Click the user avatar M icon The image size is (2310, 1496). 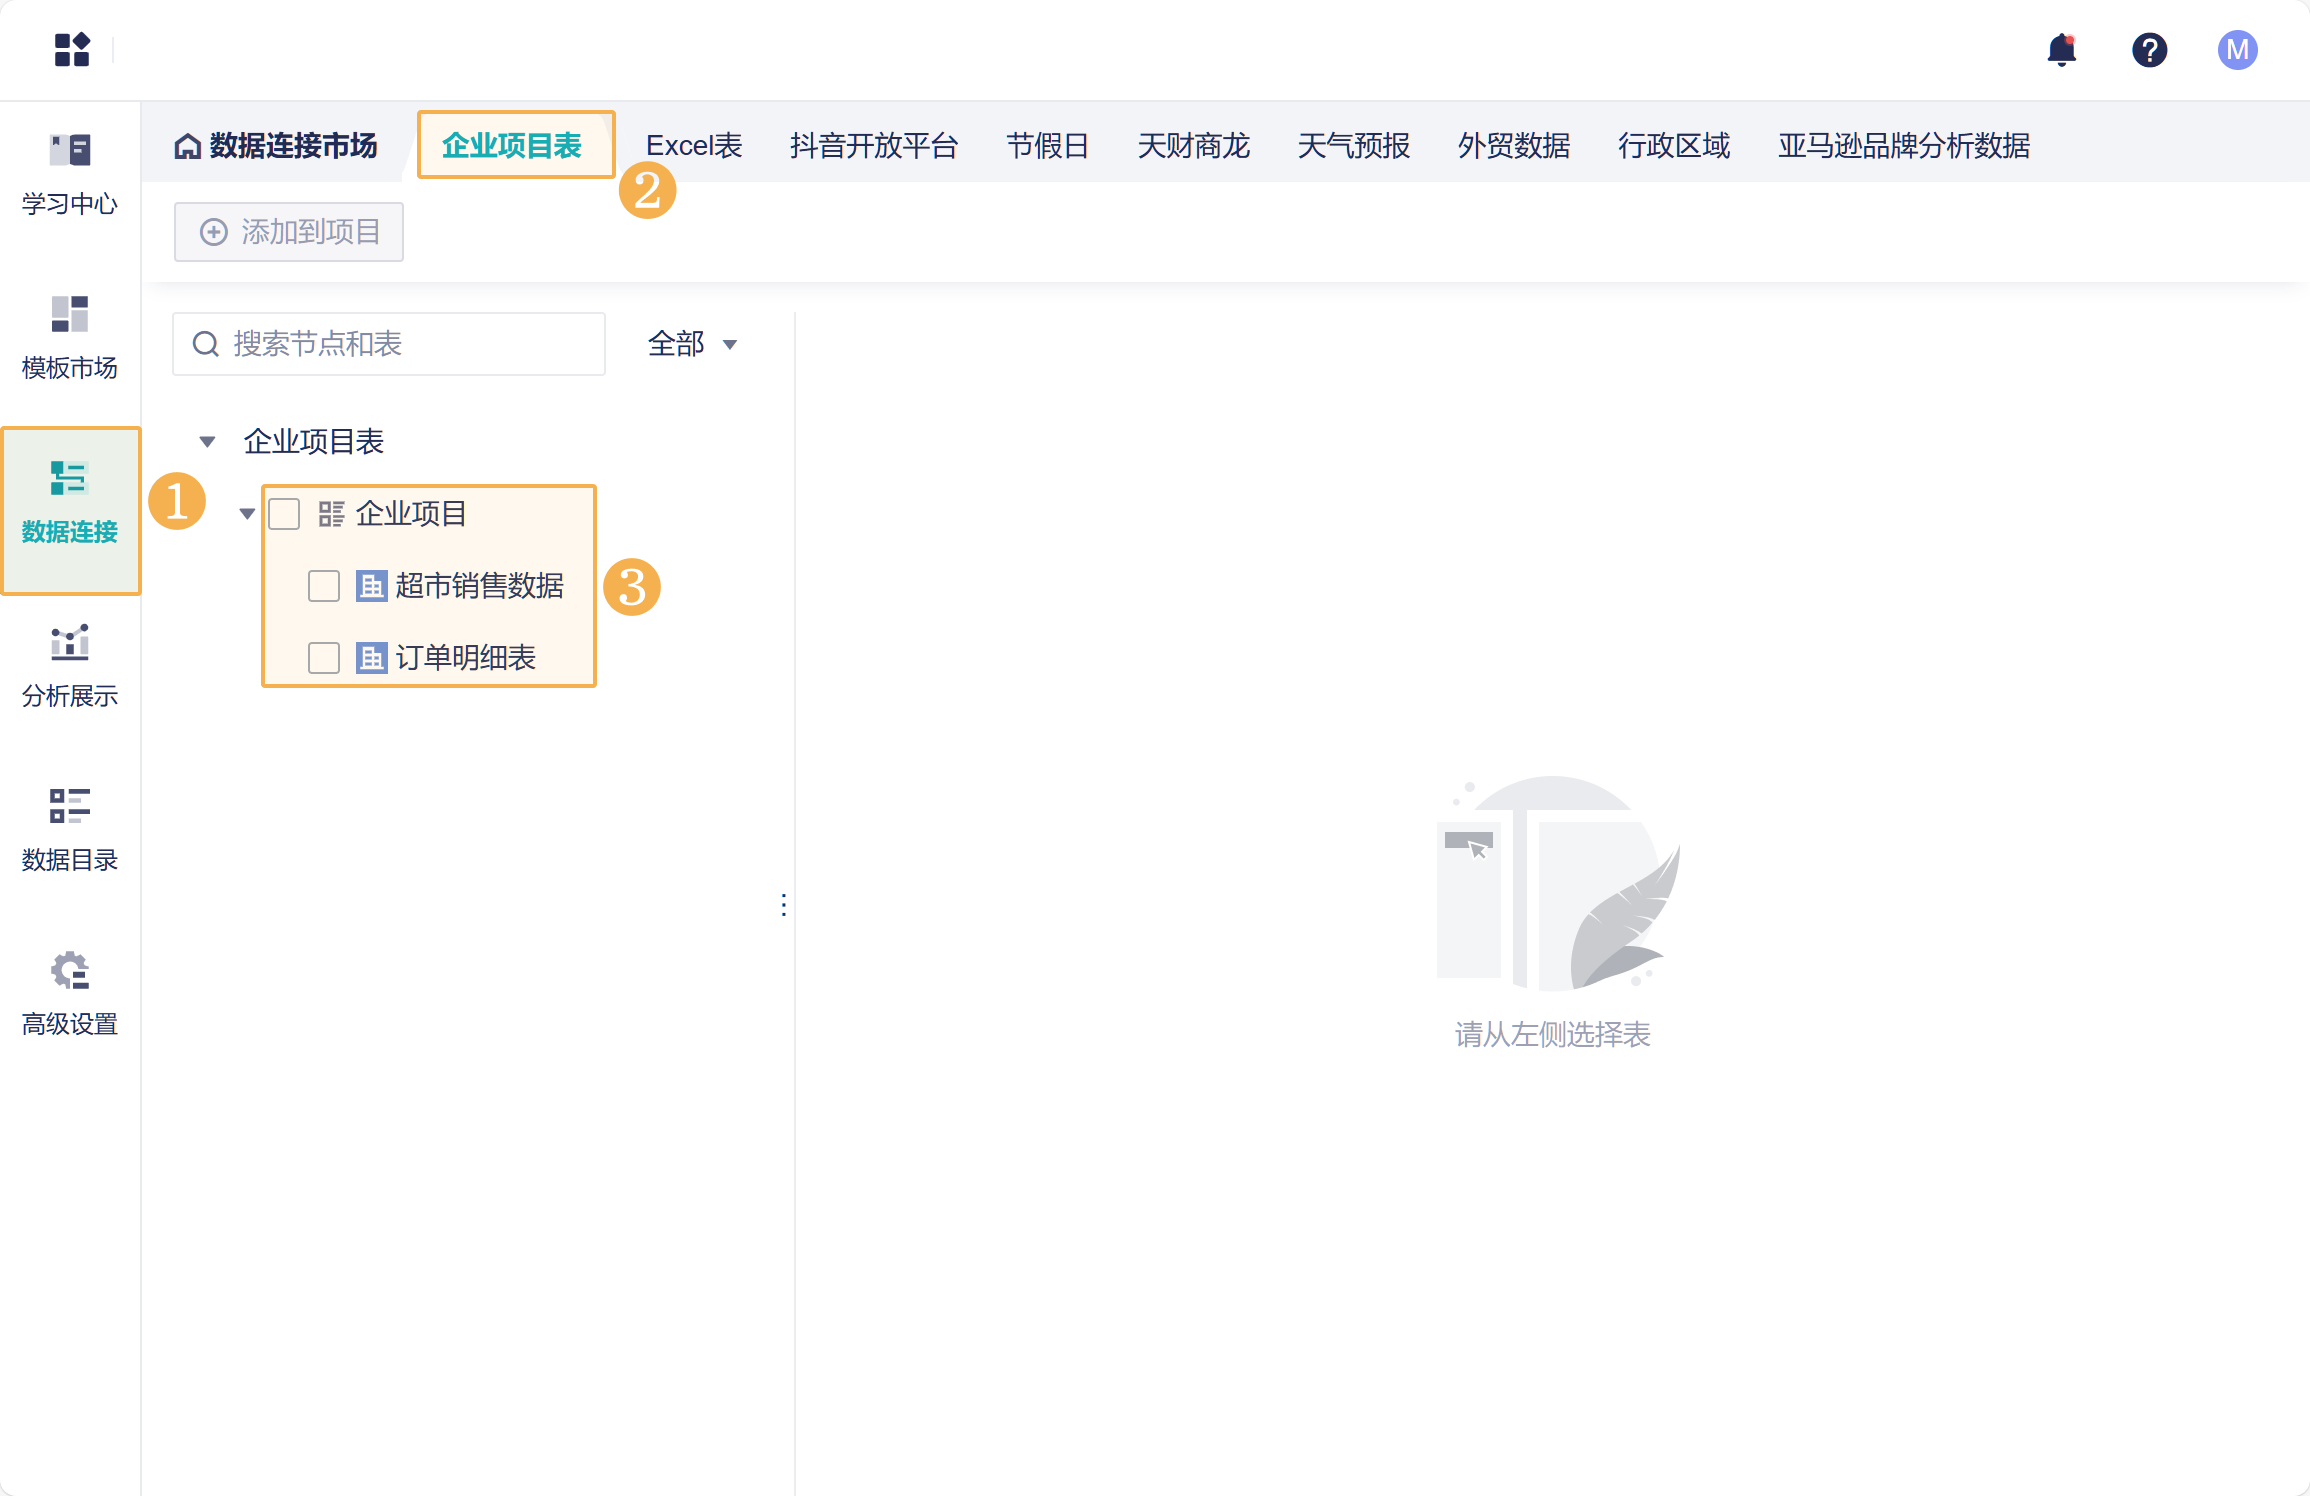(x=2237, y=50)
